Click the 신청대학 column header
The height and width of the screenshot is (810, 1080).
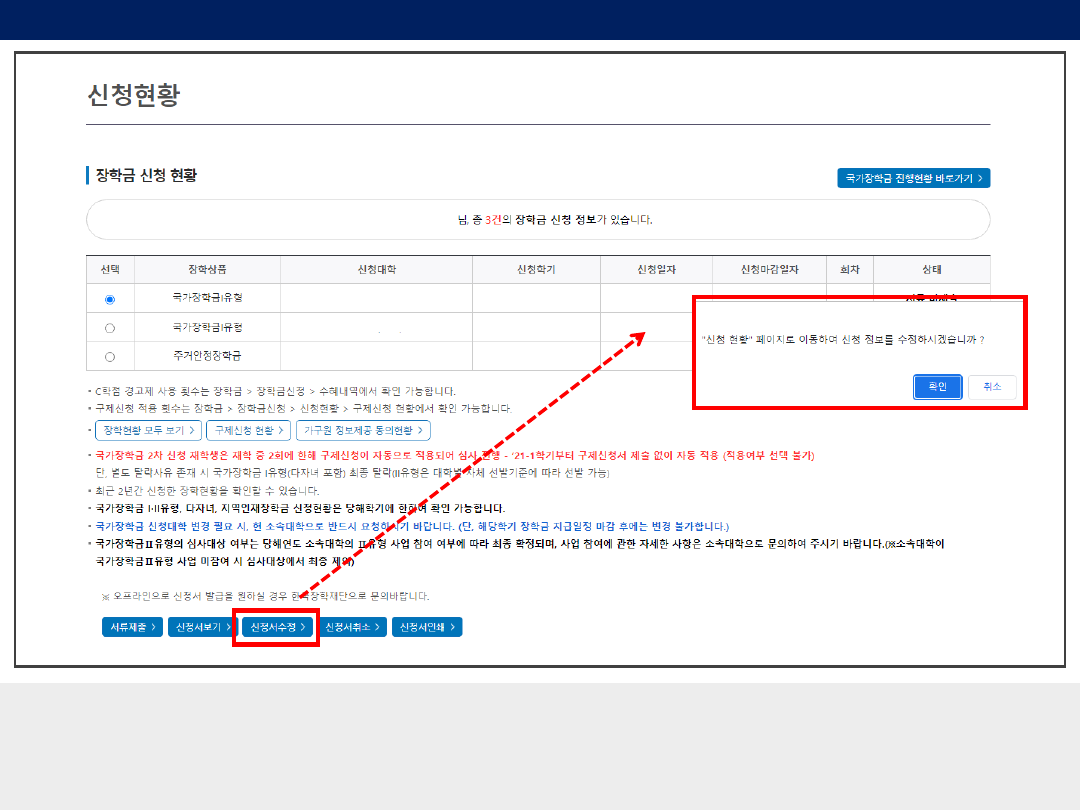[376, 270]
